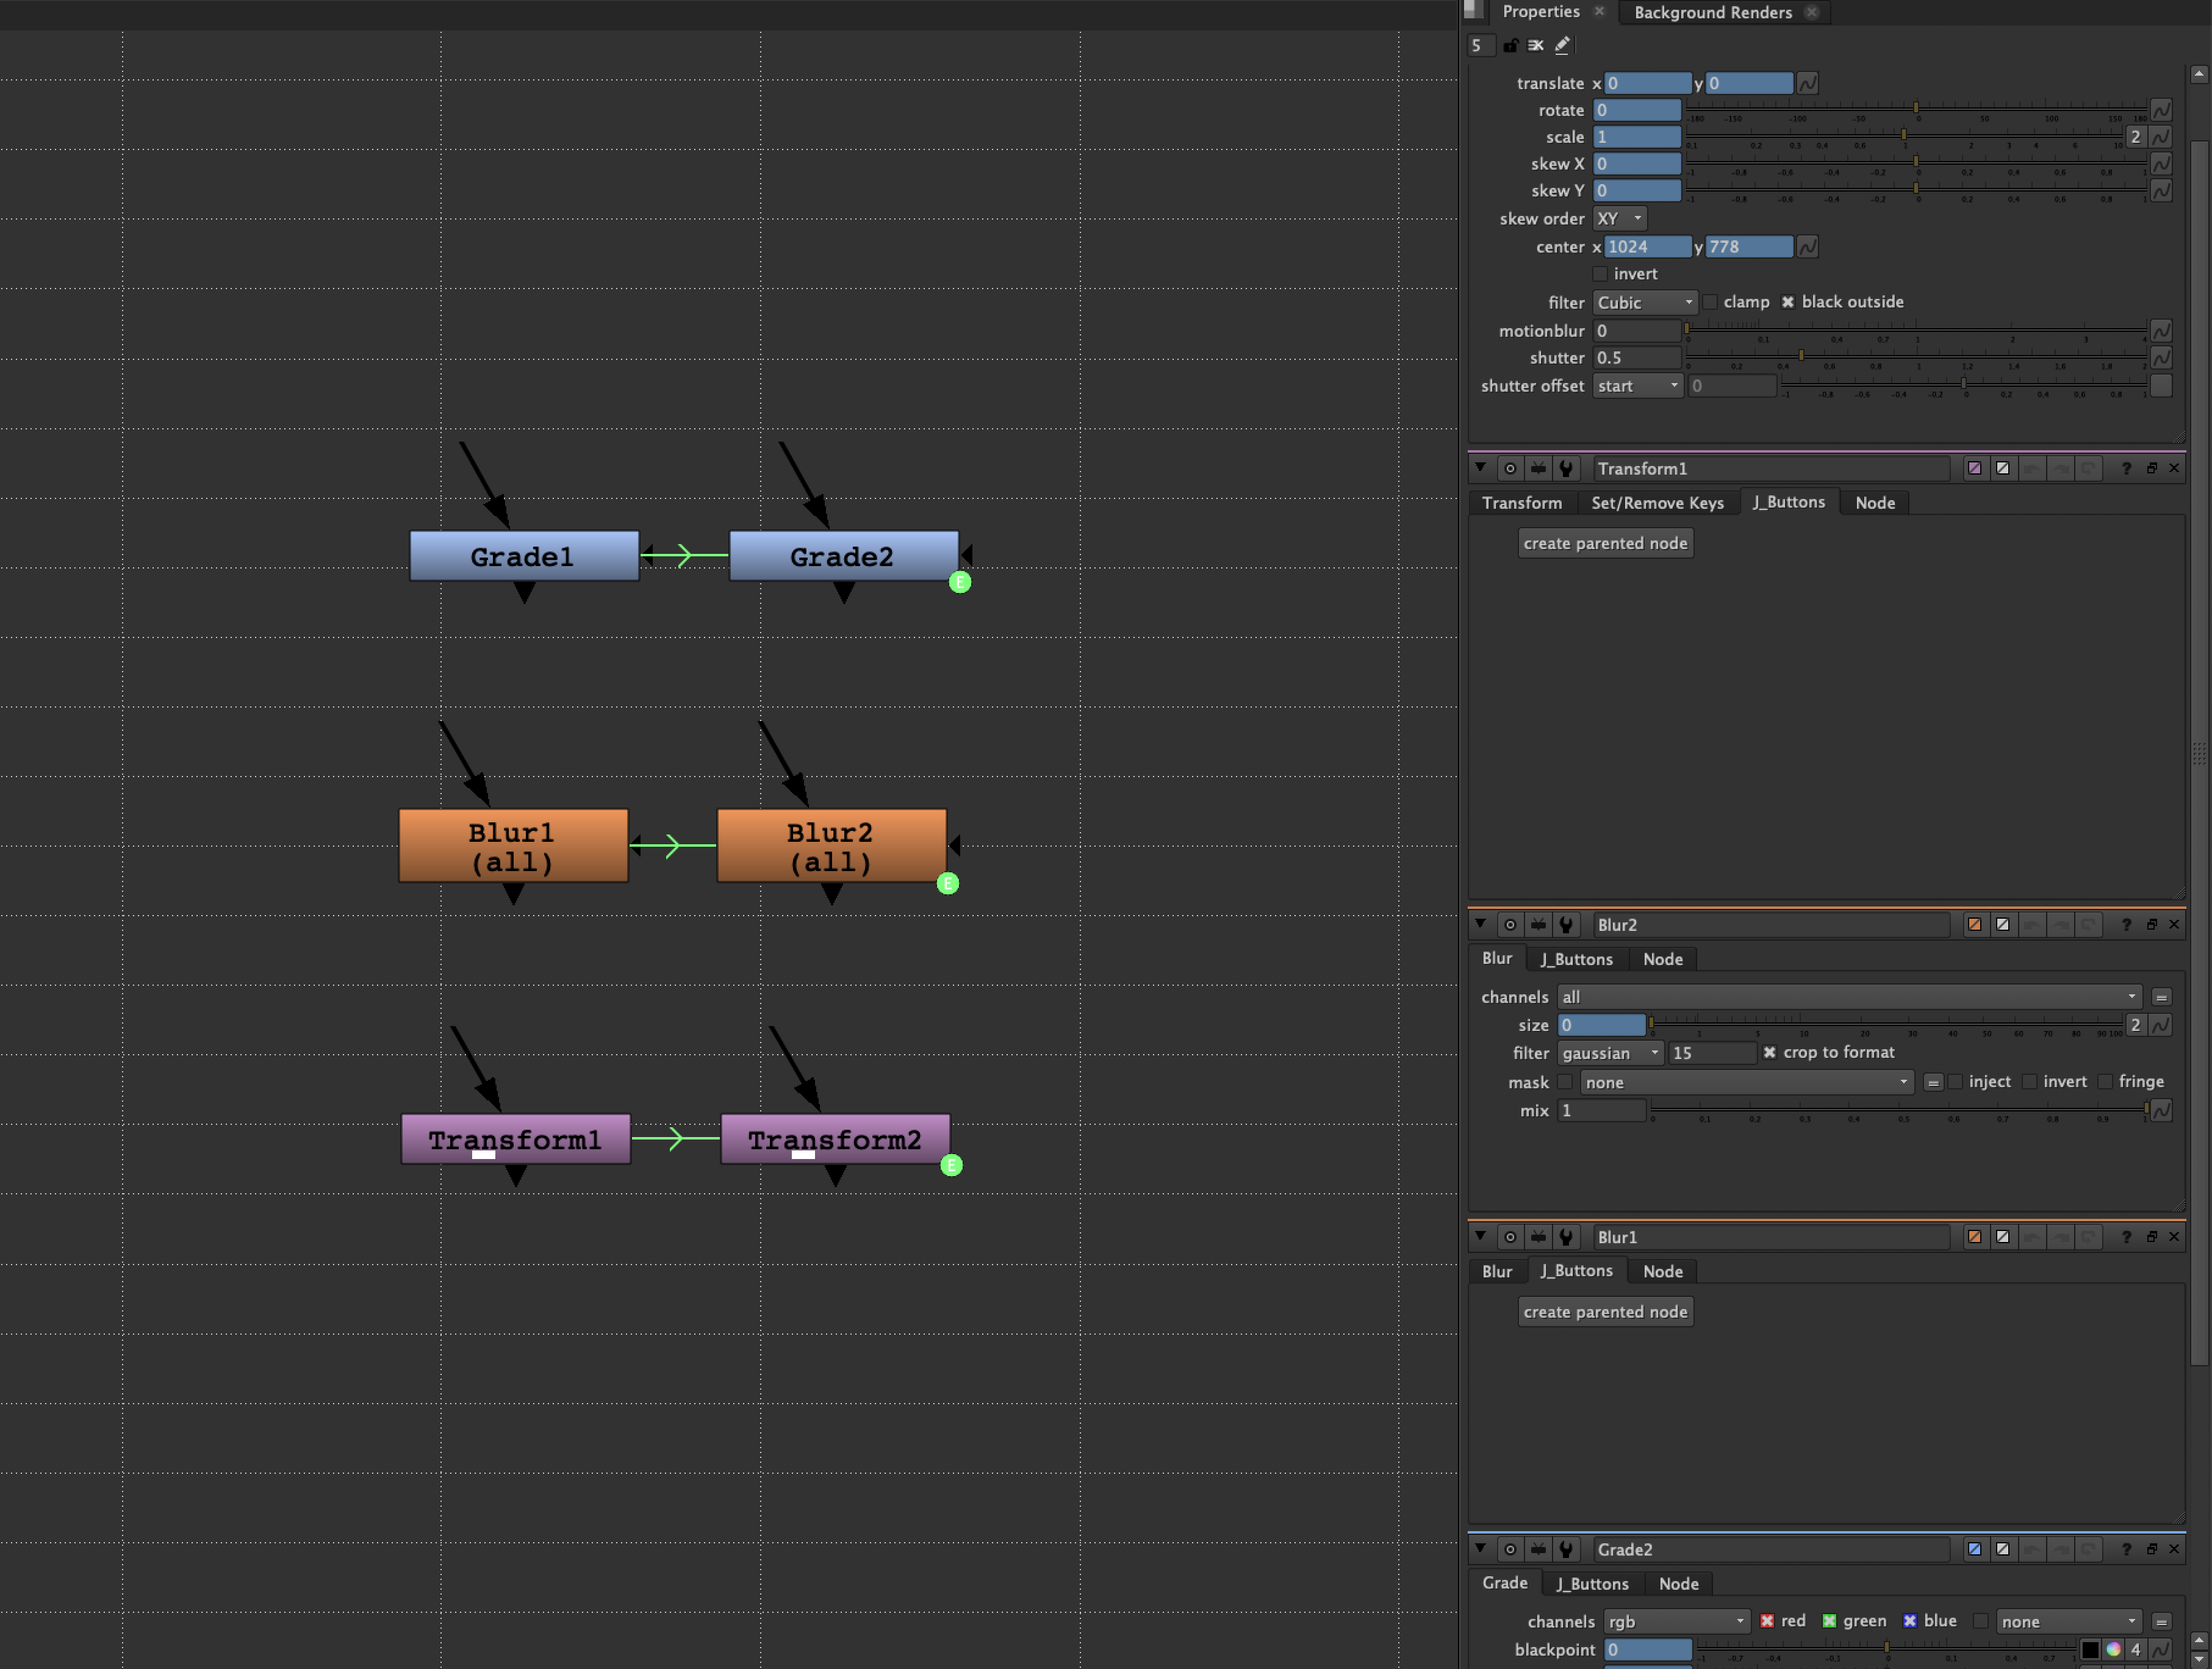Enable the clamp checkbox
The width and height of the screenshot is (2212, 1669).
coord(1710,302)
